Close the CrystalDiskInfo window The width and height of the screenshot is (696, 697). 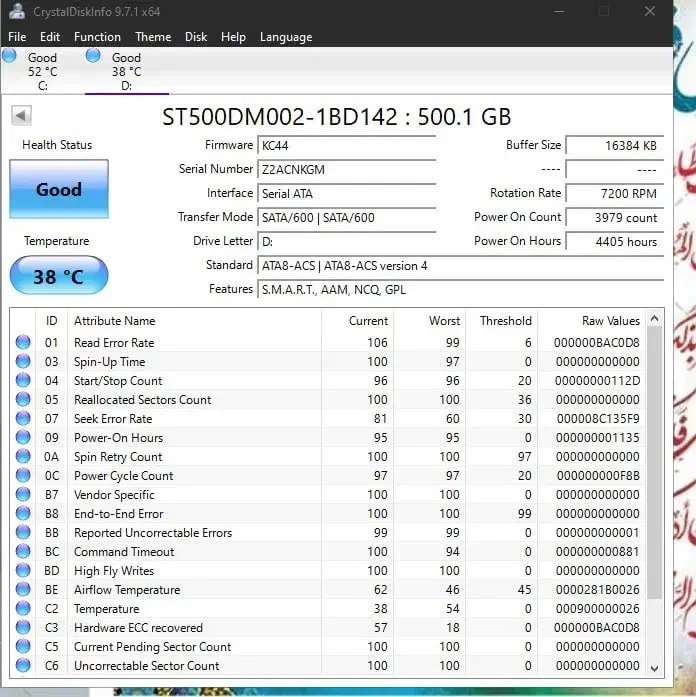[x=650, y=11]
